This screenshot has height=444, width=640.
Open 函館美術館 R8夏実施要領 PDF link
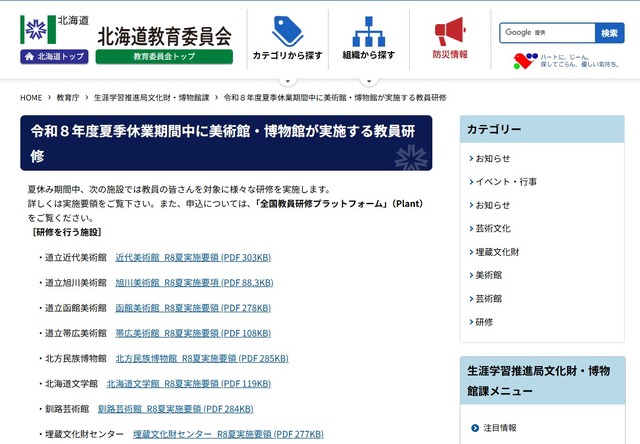point(193,308)
